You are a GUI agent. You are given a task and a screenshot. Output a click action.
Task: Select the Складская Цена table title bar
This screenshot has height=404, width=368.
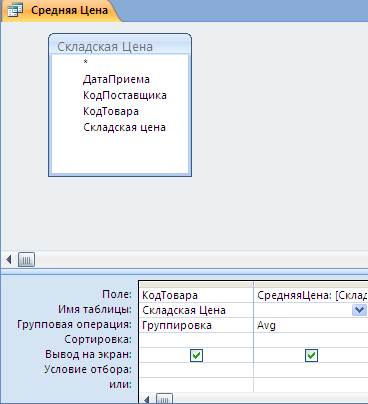pyautogui.click(x=120, y=46)
